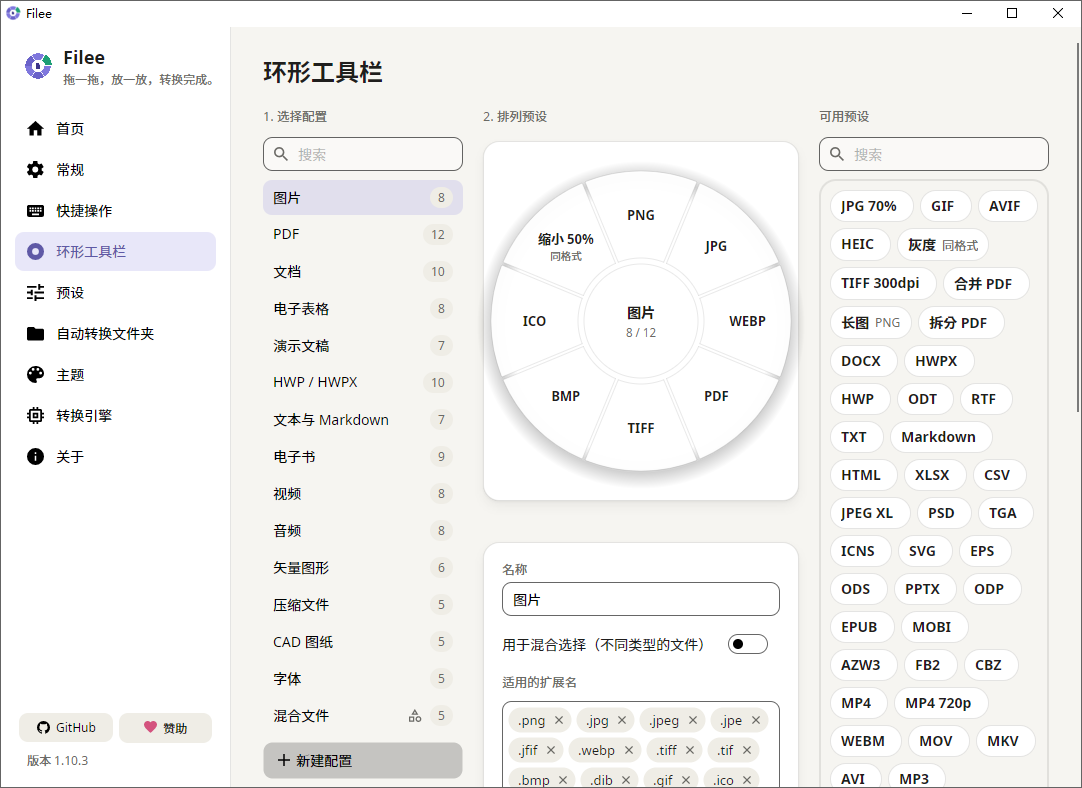Image resolution: width=1082 pixels, height=788 pixels.
Task: Remove the .tiff extension tag
Action: pos(690,750)
